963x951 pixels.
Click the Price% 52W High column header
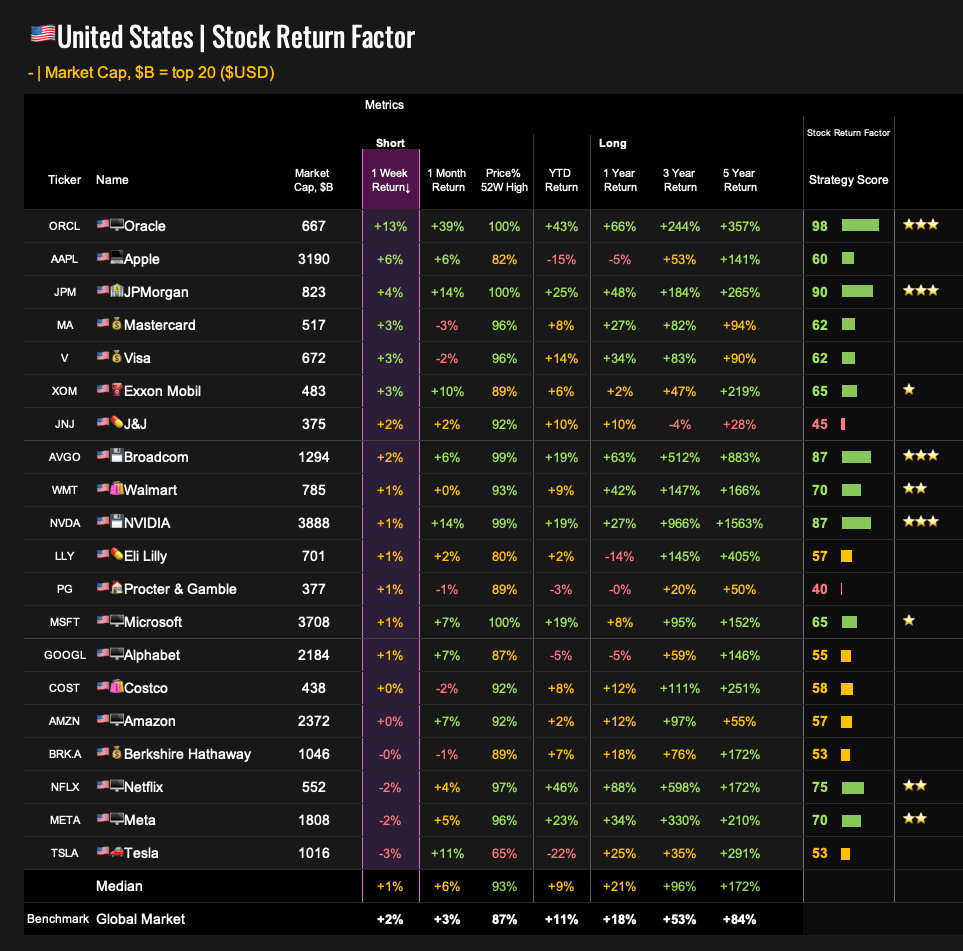pyautogui.click(x=504, y=180)
